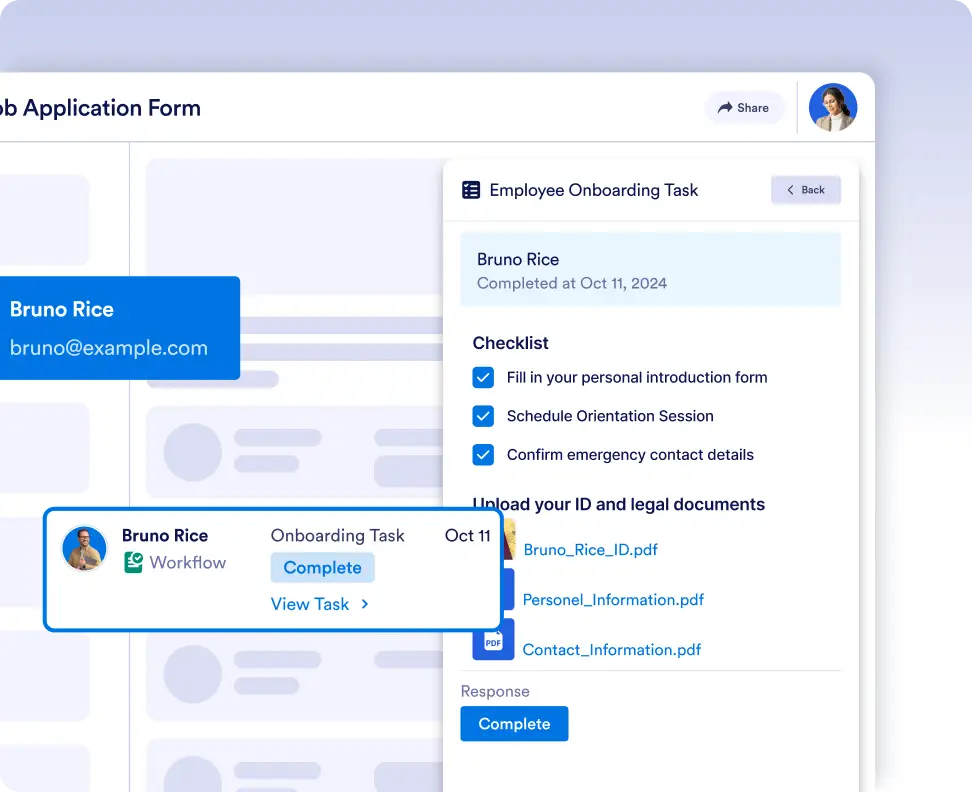
Task: Click the Response label
Action: point(495,692)
